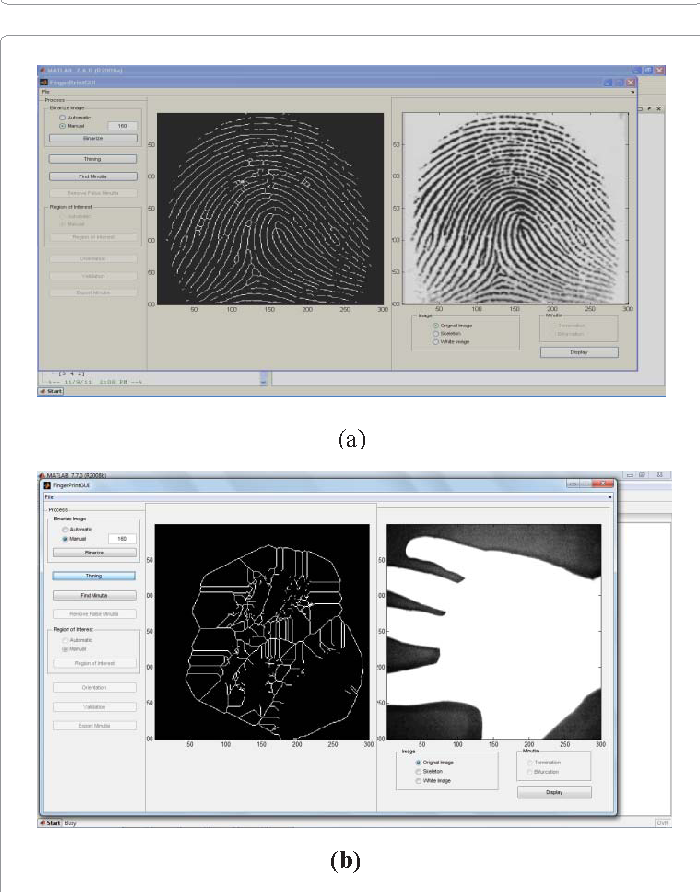Select Automatic binarize option in window (a)
700x892 pixels.
point(63,118)
